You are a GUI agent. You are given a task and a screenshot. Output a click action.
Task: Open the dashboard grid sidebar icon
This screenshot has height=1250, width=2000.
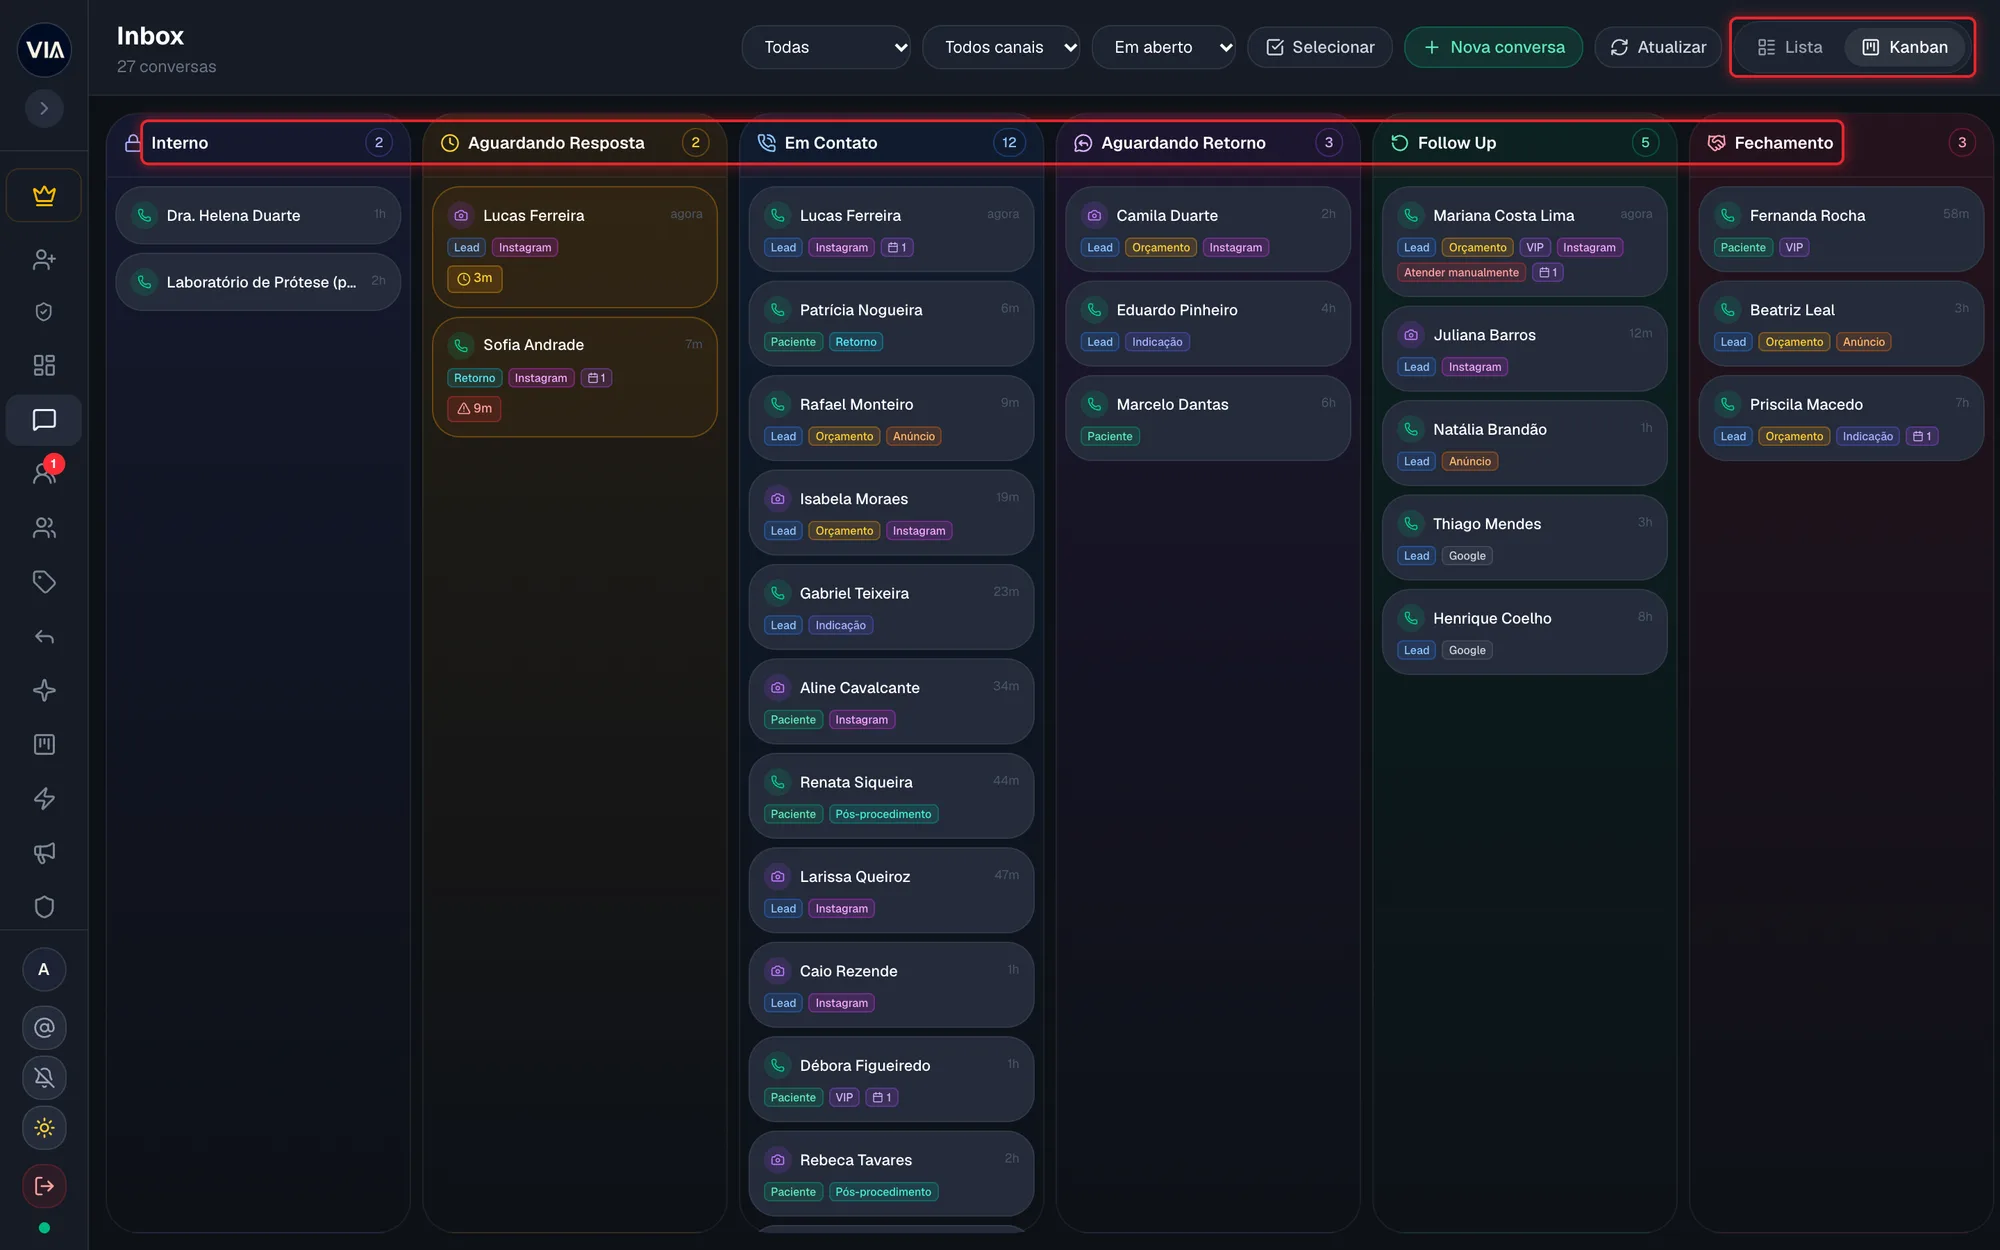44,365
